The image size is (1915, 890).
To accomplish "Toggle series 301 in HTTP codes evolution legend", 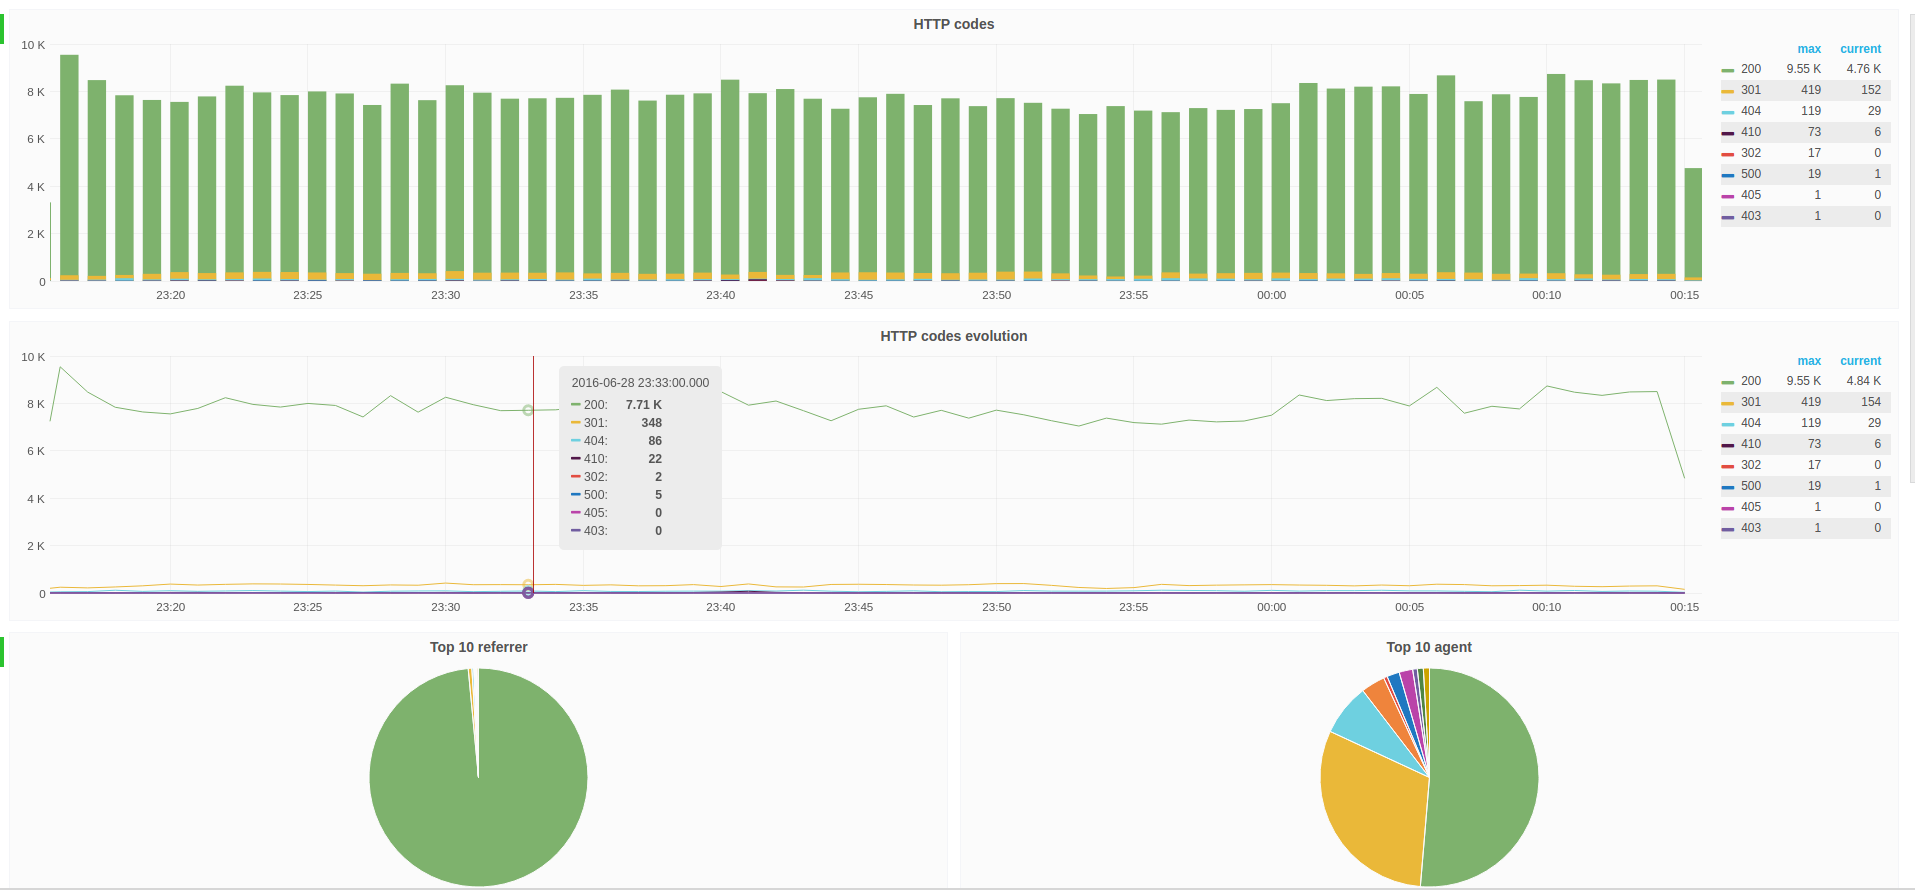I will pyautogui.click(x=1750, y=402).
